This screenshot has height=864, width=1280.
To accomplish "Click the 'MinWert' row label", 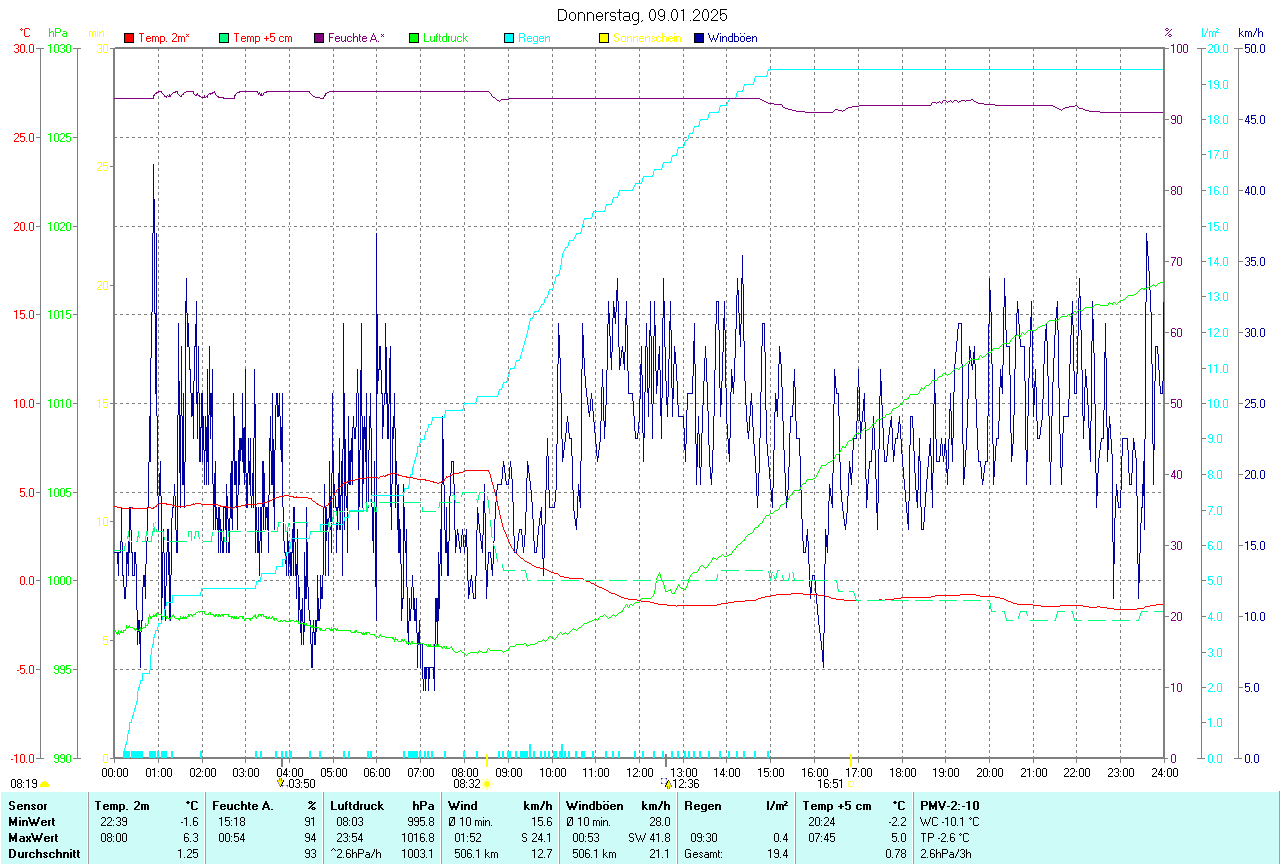I will pyautogui.click(x=30, y=822).
